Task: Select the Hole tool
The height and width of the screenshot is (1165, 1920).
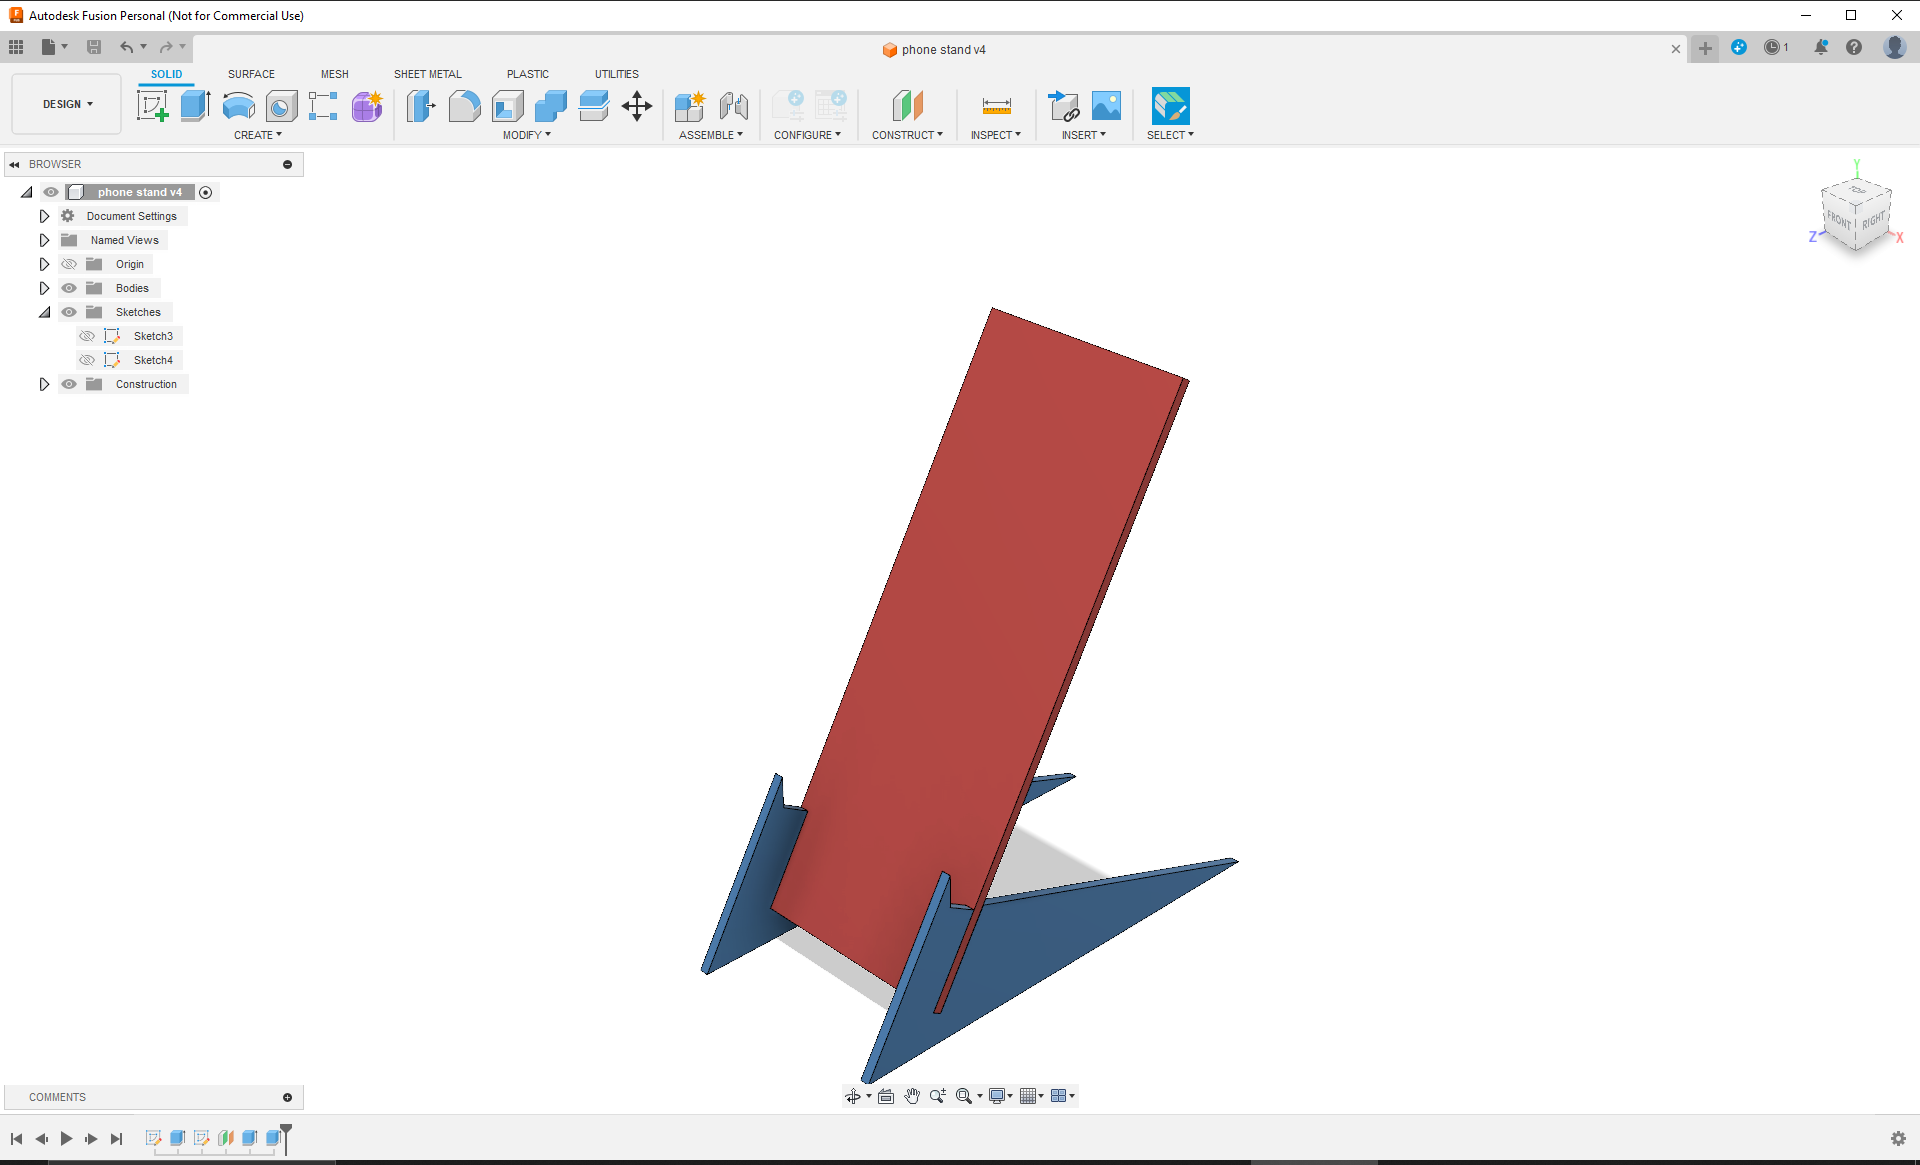Action: point(281,105)
